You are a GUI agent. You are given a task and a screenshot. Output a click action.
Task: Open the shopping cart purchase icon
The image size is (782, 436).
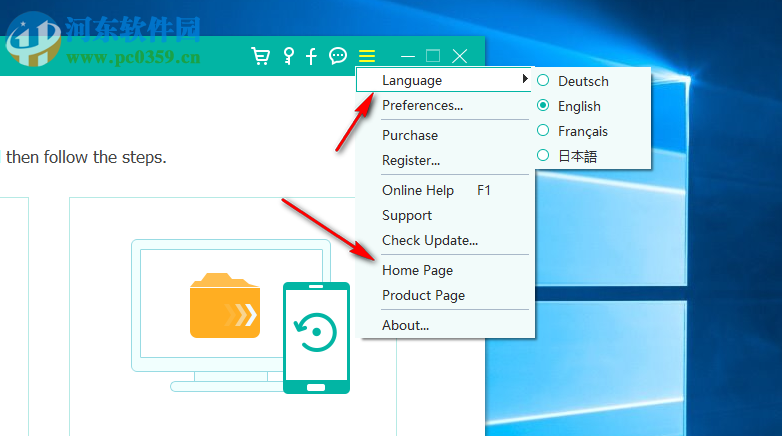260,56
